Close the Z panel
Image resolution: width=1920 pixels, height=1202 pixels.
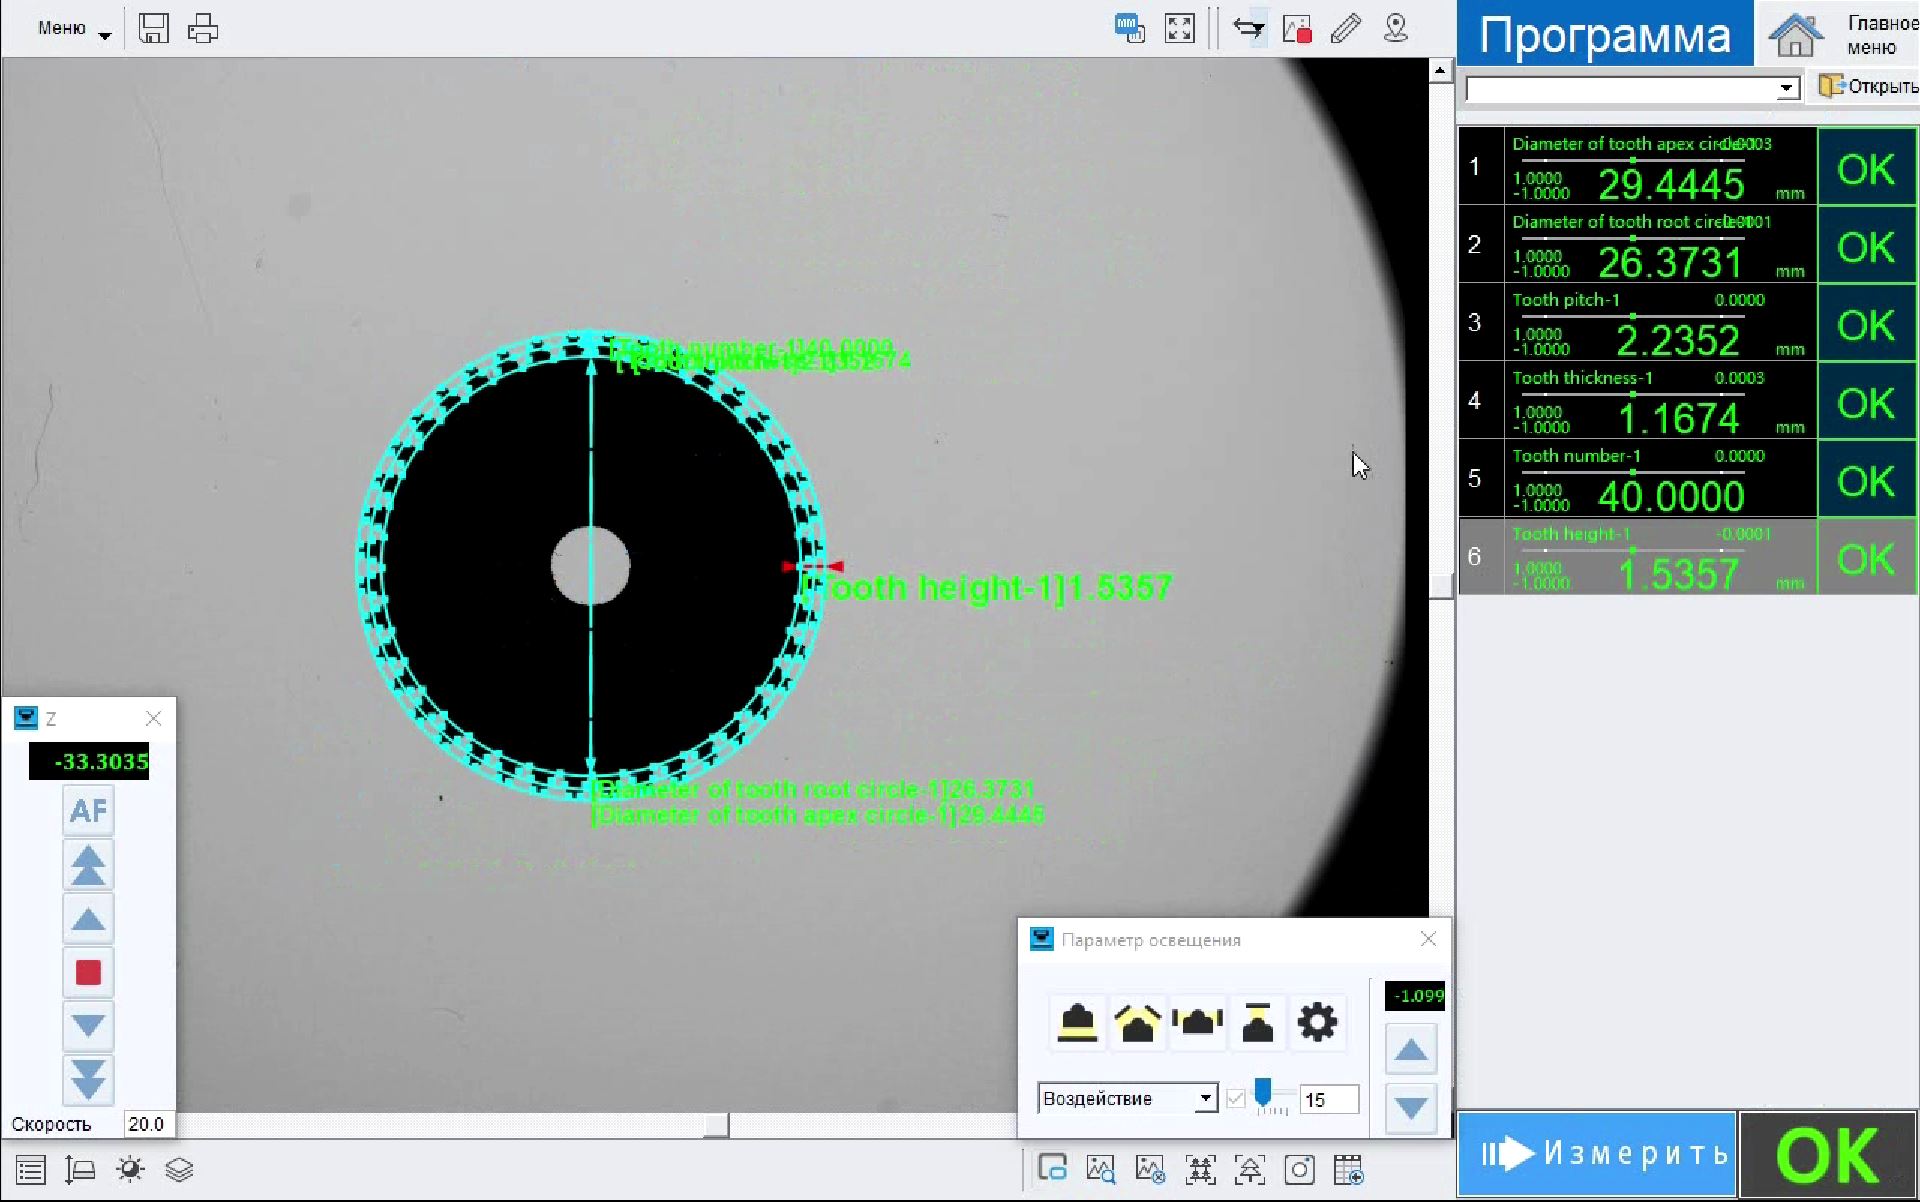153,718
